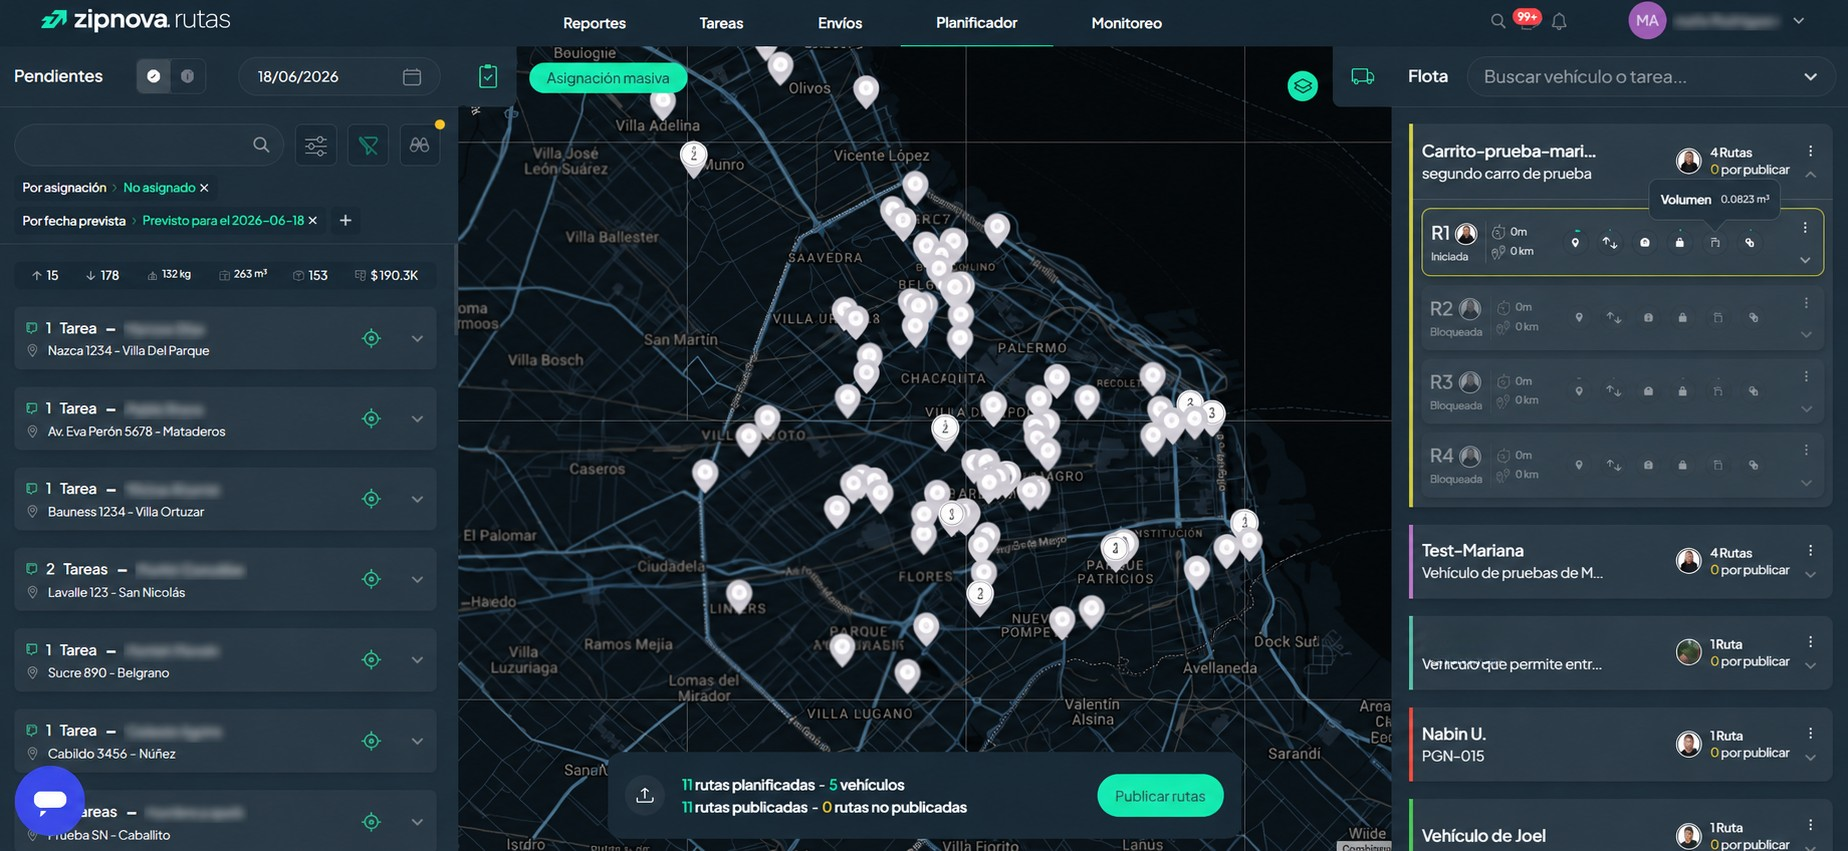Open the global search magnifier in header
Viewport: 1848px width, 851px height.
click(1497, 21)
